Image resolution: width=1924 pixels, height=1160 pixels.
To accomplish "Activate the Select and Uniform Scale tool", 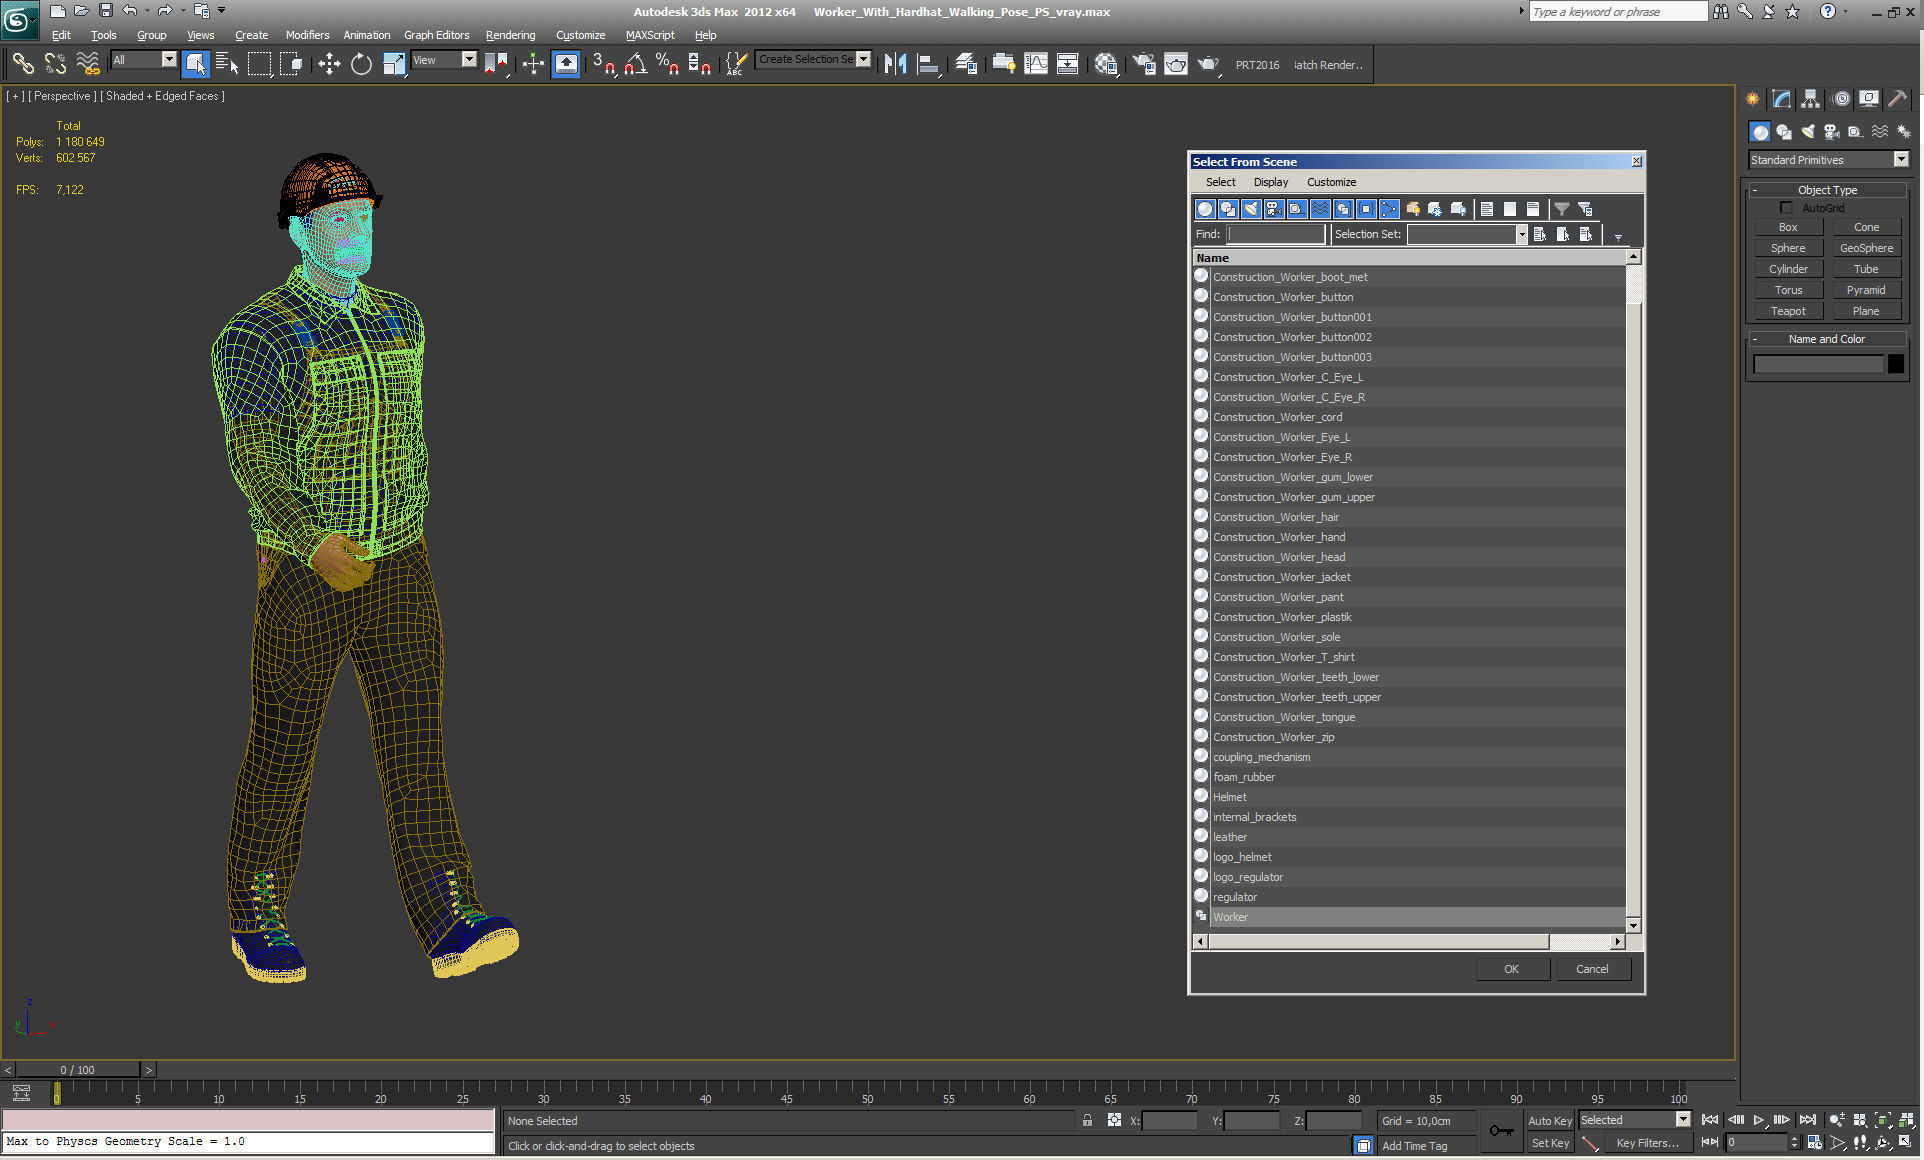I will point(394,65).
